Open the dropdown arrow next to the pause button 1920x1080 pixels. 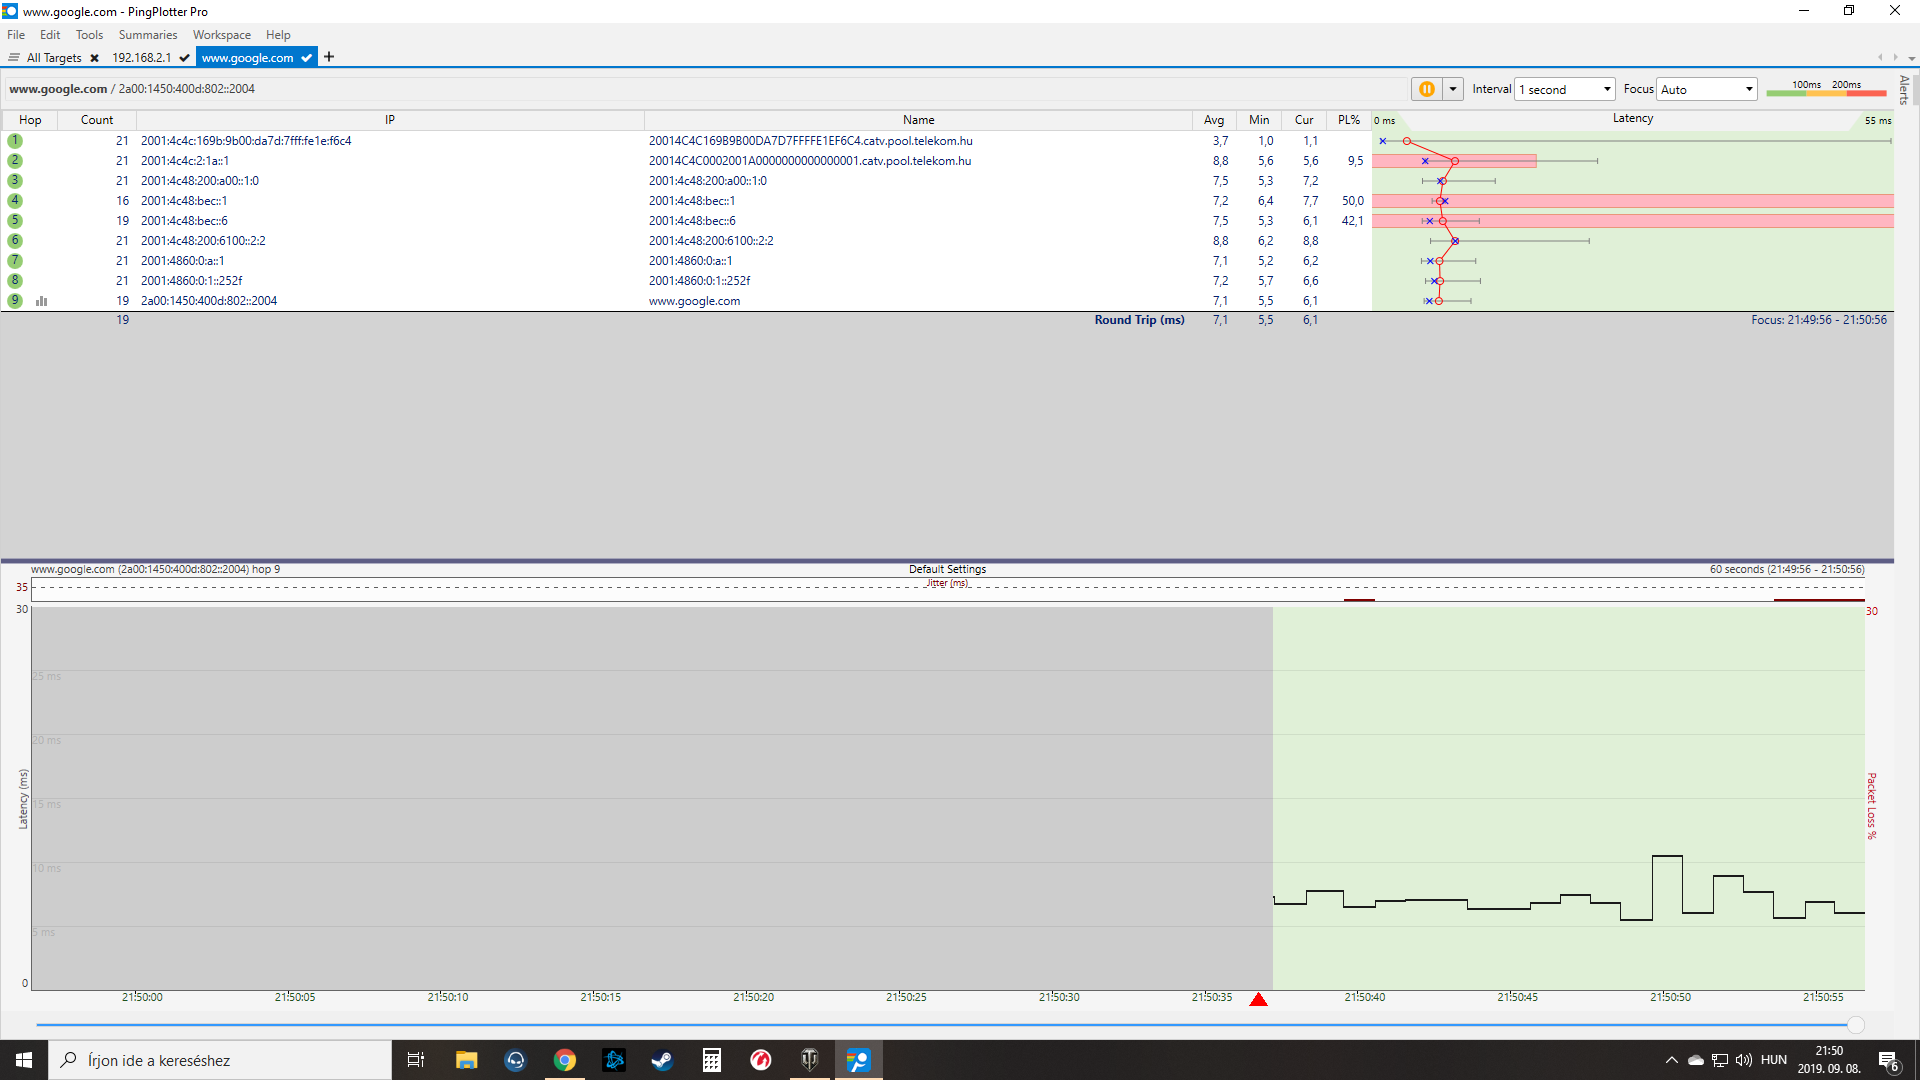(1453, 89)
